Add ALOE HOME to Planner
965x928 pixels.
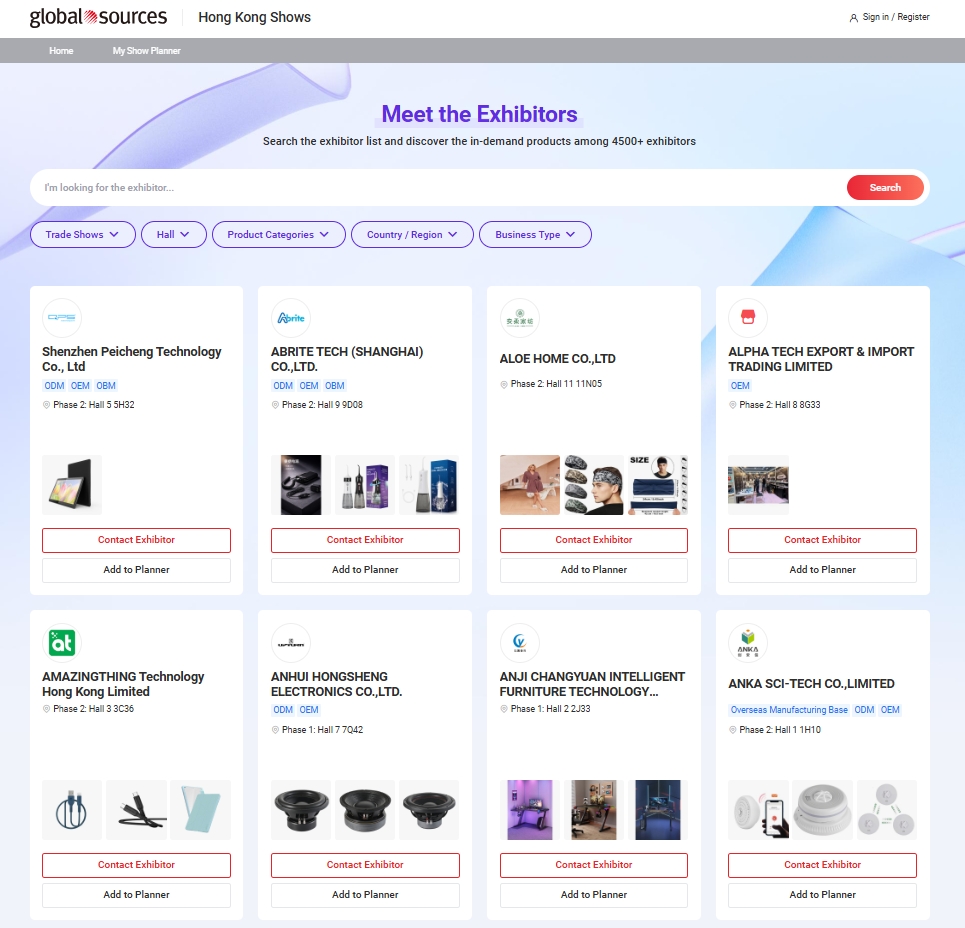click(x=594, y=570)
